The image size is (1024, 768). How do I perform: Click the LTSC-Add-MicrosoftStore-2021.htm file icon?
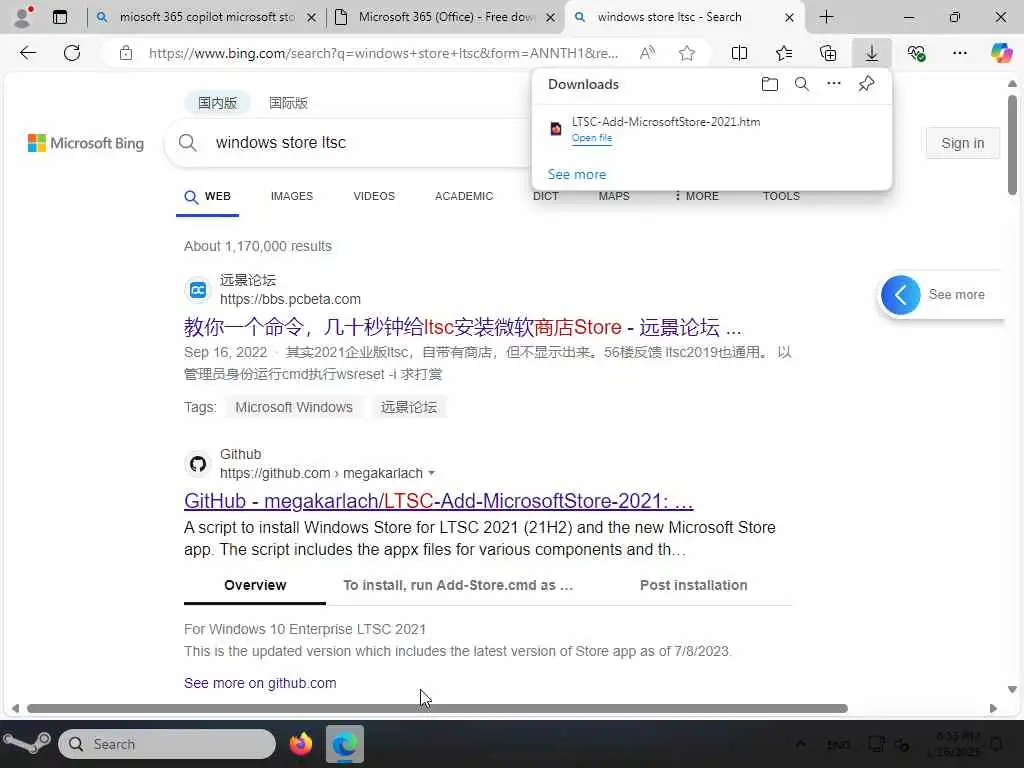point(556,129)
